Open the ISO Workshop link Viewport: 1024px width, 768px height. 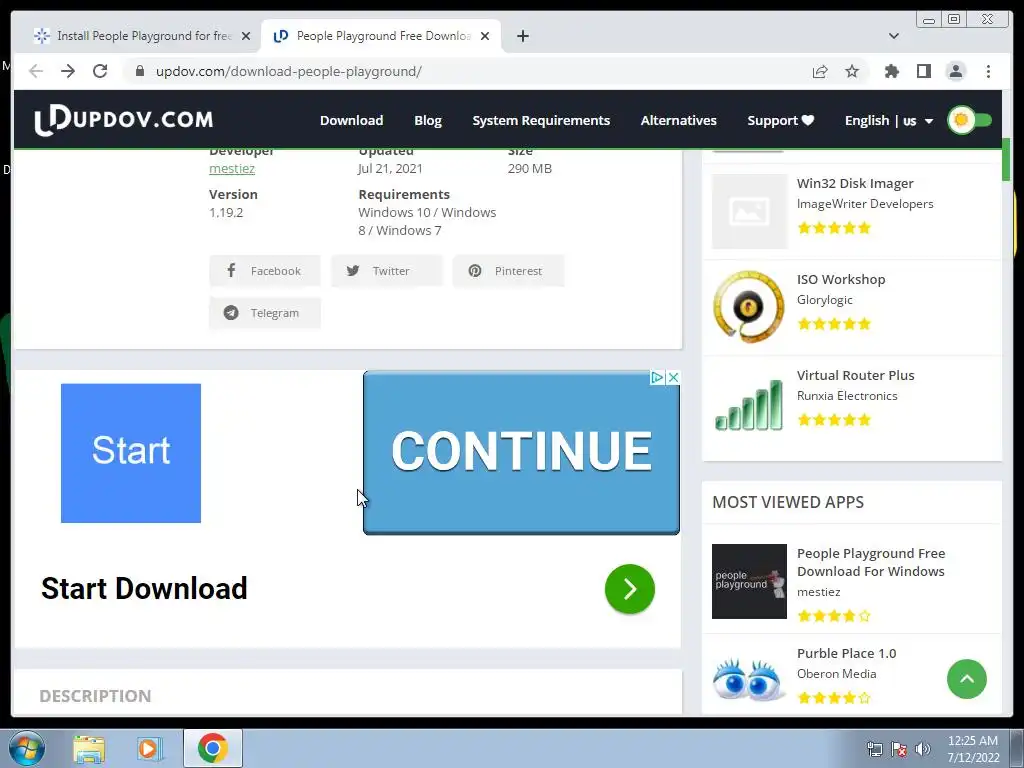[x=841, y=280]
